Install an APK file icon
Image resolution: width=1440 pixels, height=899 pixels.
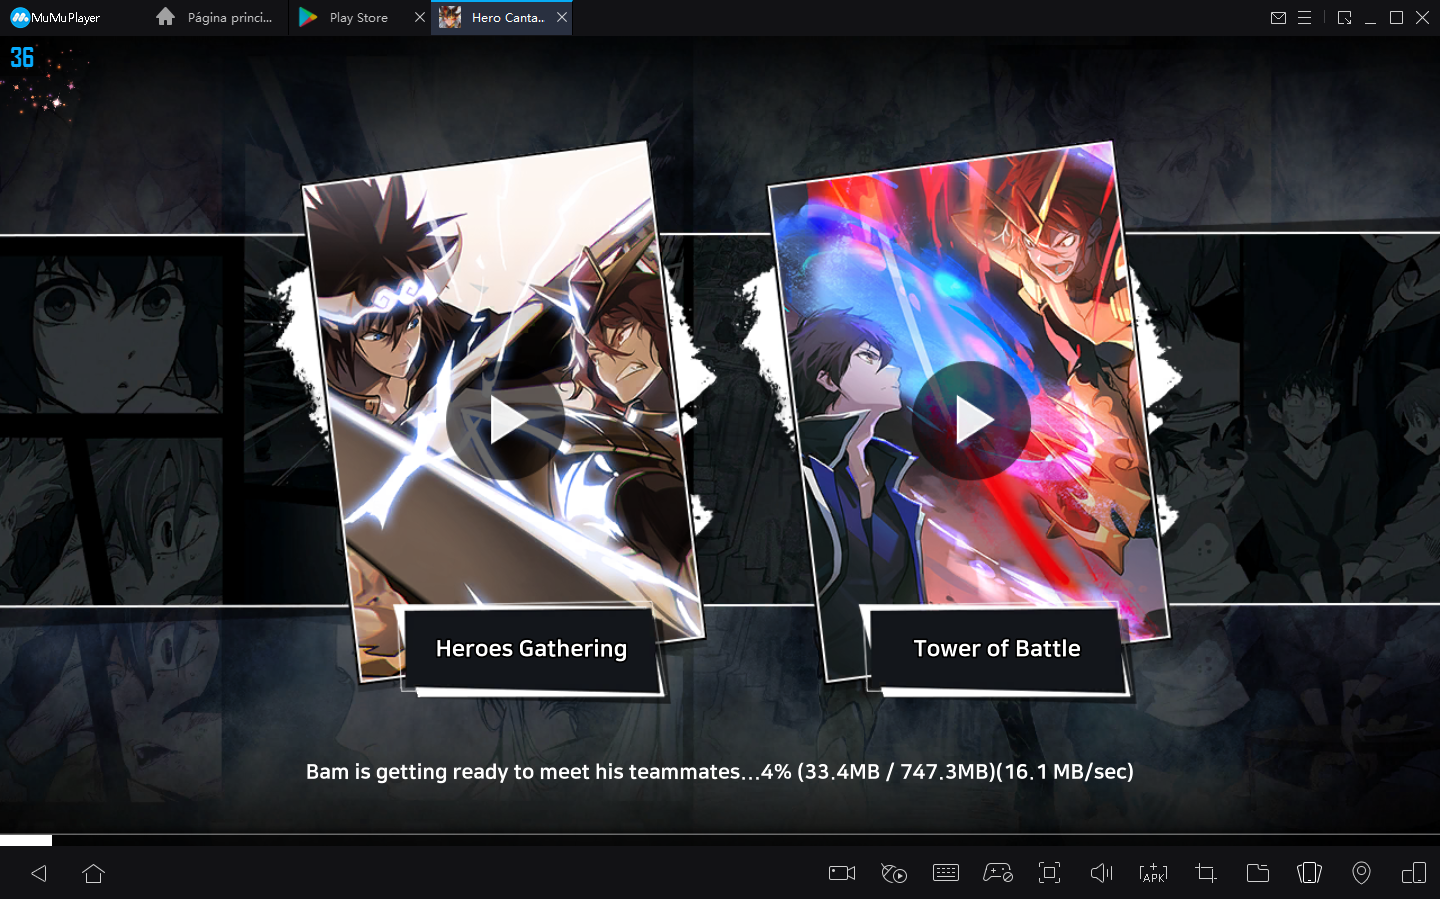1153,873
